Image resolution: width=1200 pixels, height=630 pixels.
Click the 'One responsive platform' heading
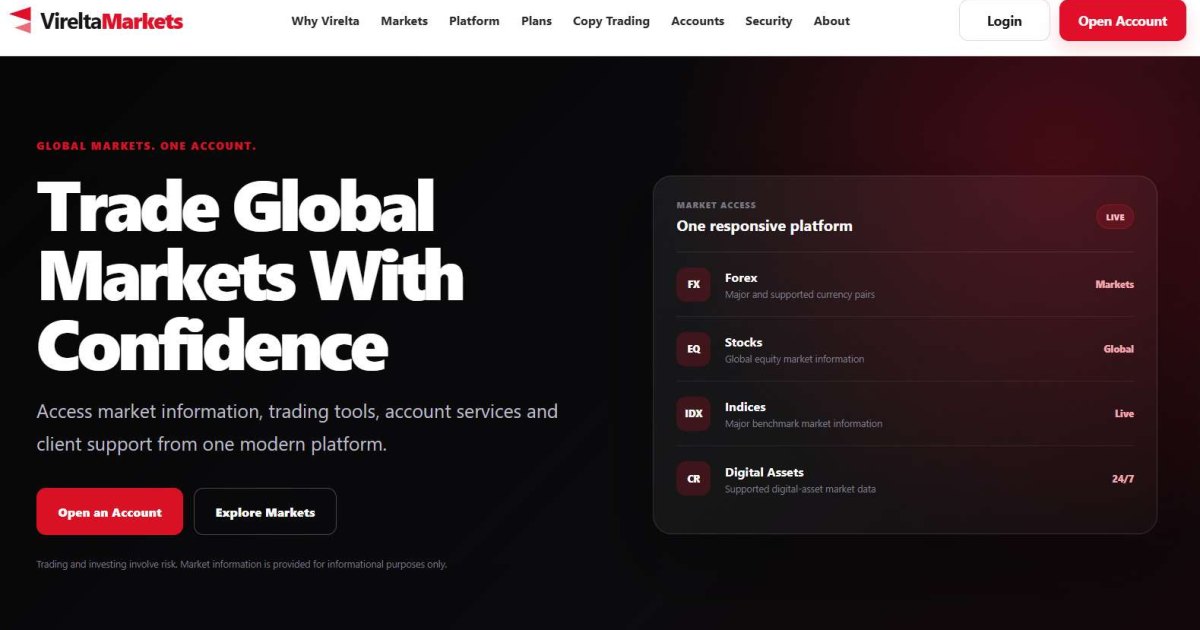point(764,226)
